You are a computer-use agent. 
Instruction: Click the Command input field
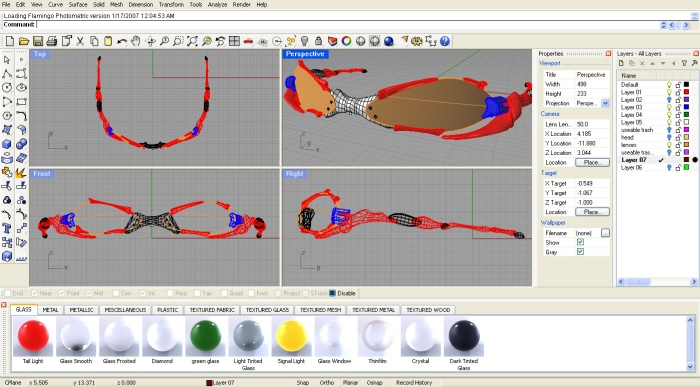(348, 25)
